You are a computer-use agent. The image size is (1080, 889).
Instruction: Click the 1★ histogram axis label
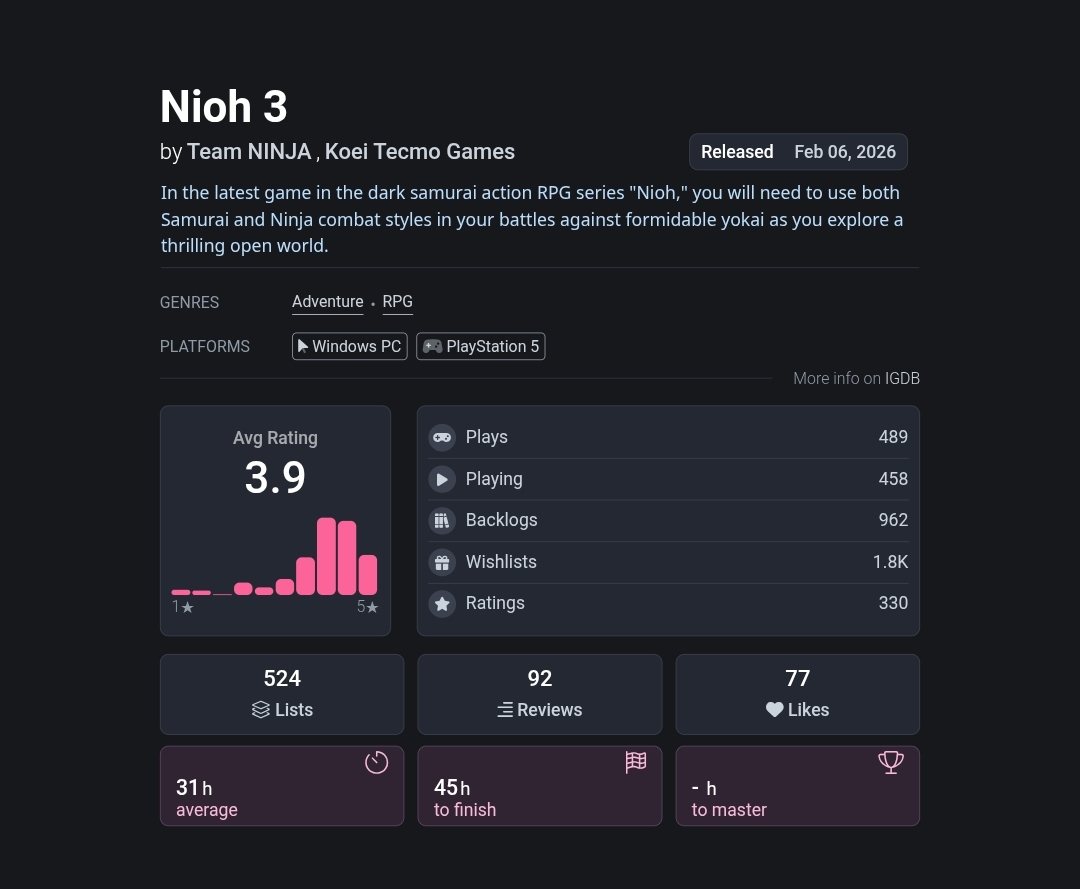coord(183,607)
